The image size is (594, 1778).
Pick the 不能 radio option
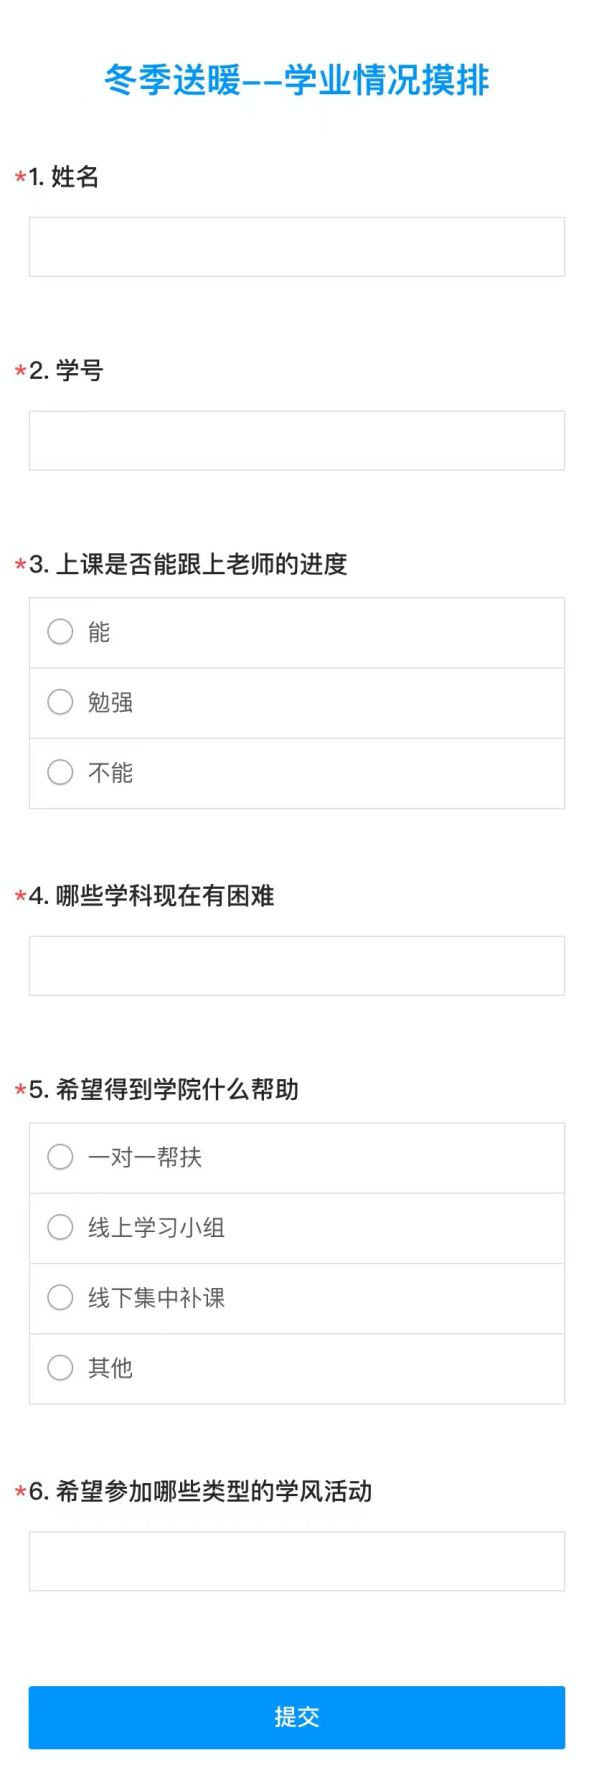click(296, 773)
